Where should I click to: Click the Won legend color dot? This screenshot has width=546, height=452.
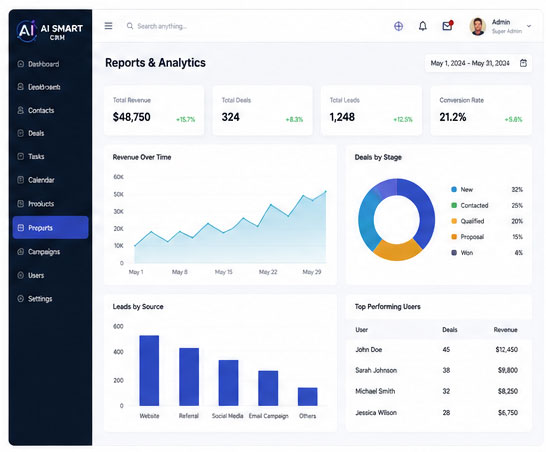tap(454, 252)
